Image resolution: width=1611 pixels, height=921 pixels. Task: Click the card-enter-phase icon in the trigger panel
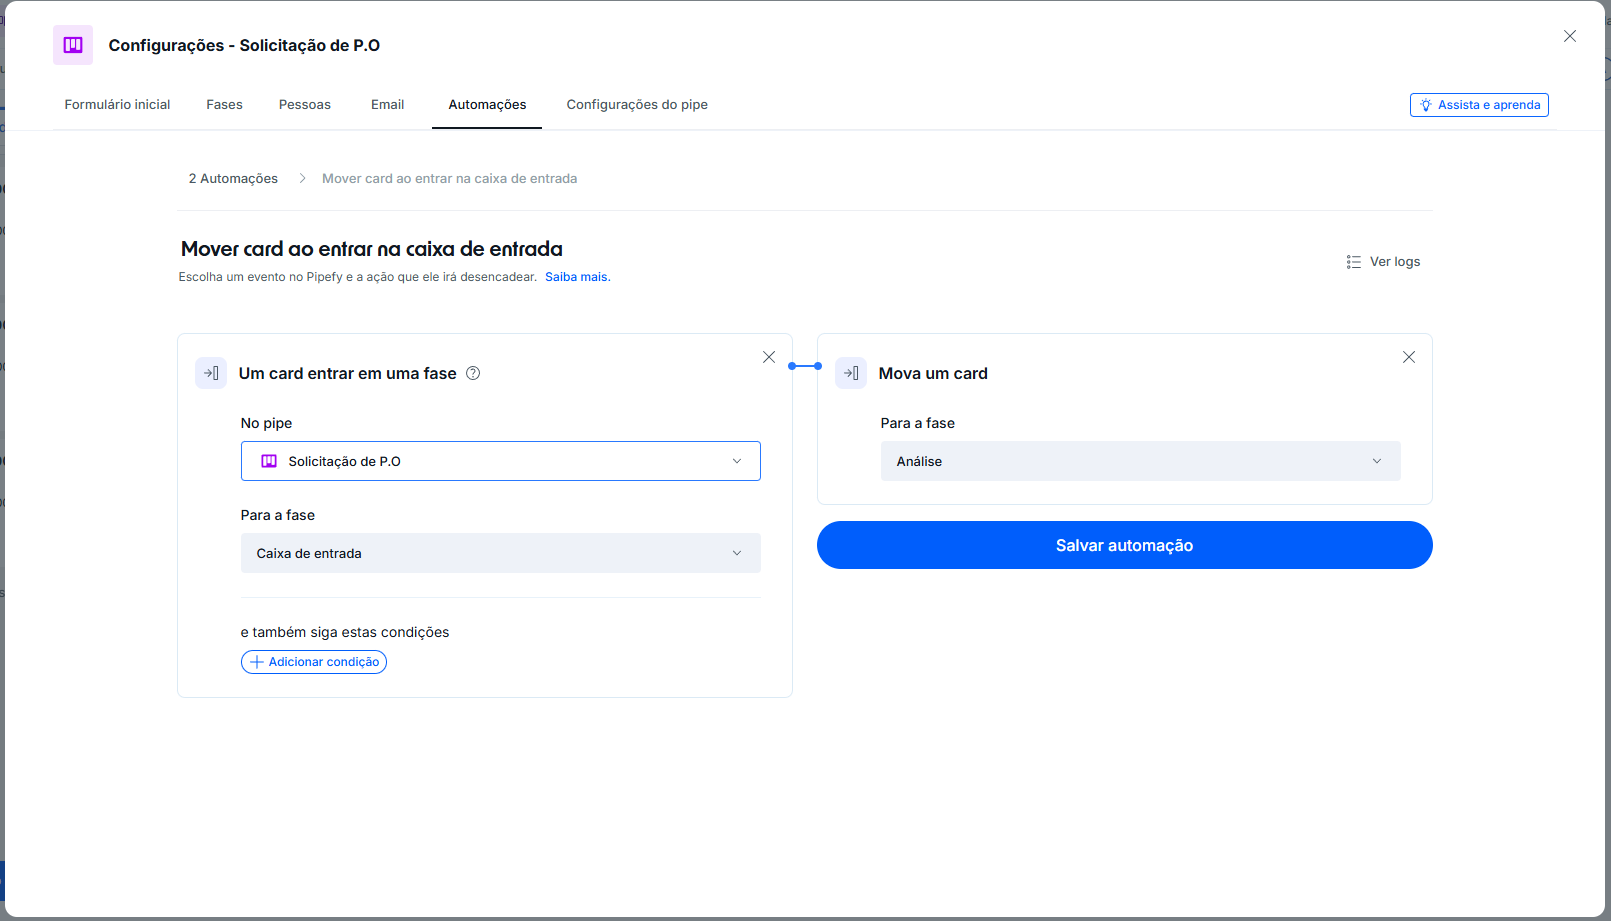tap(211, 373)
